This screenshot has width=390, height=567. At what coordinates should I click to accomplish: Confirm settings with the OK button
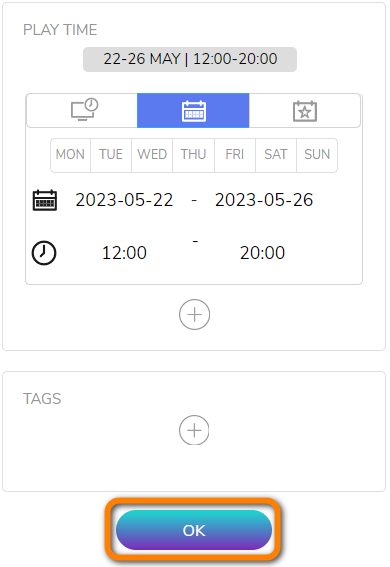click(194, 530)
